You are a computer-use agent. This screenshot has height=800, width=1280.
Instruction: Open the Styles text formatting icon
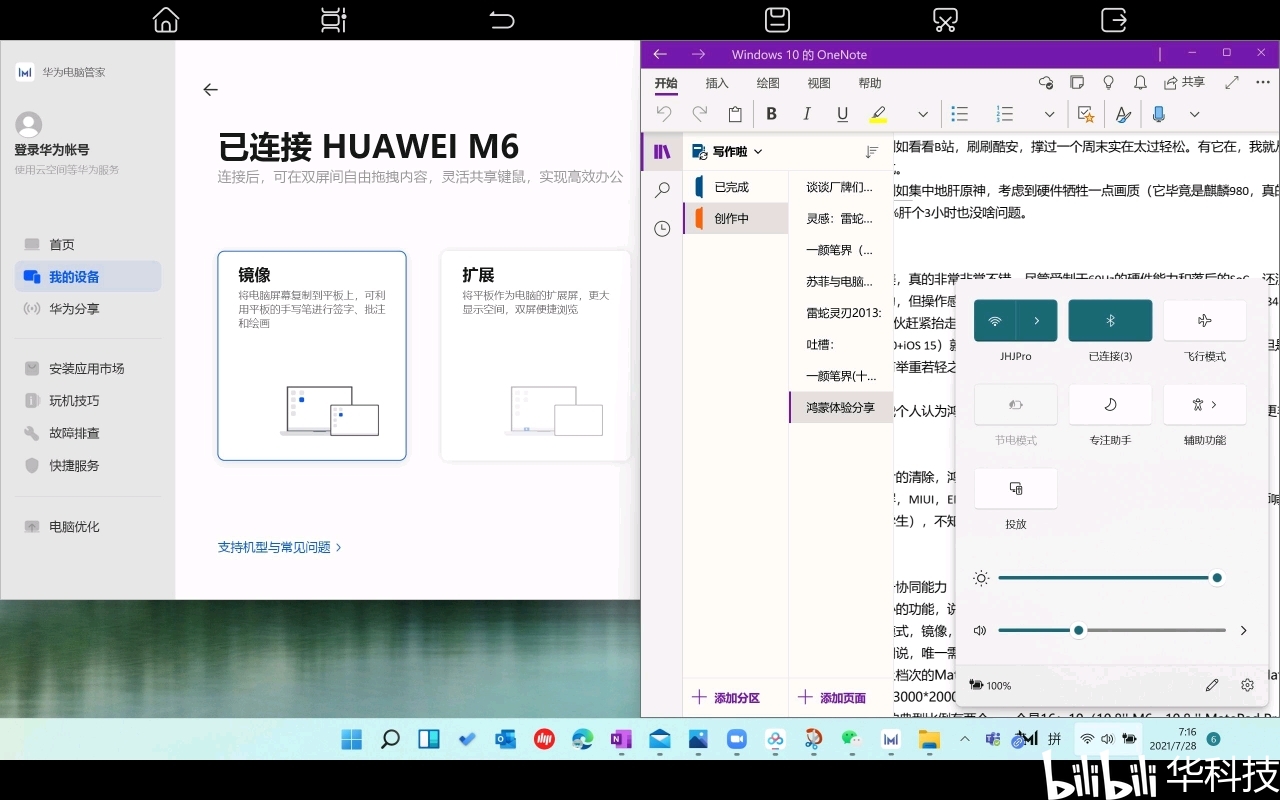1123,114
